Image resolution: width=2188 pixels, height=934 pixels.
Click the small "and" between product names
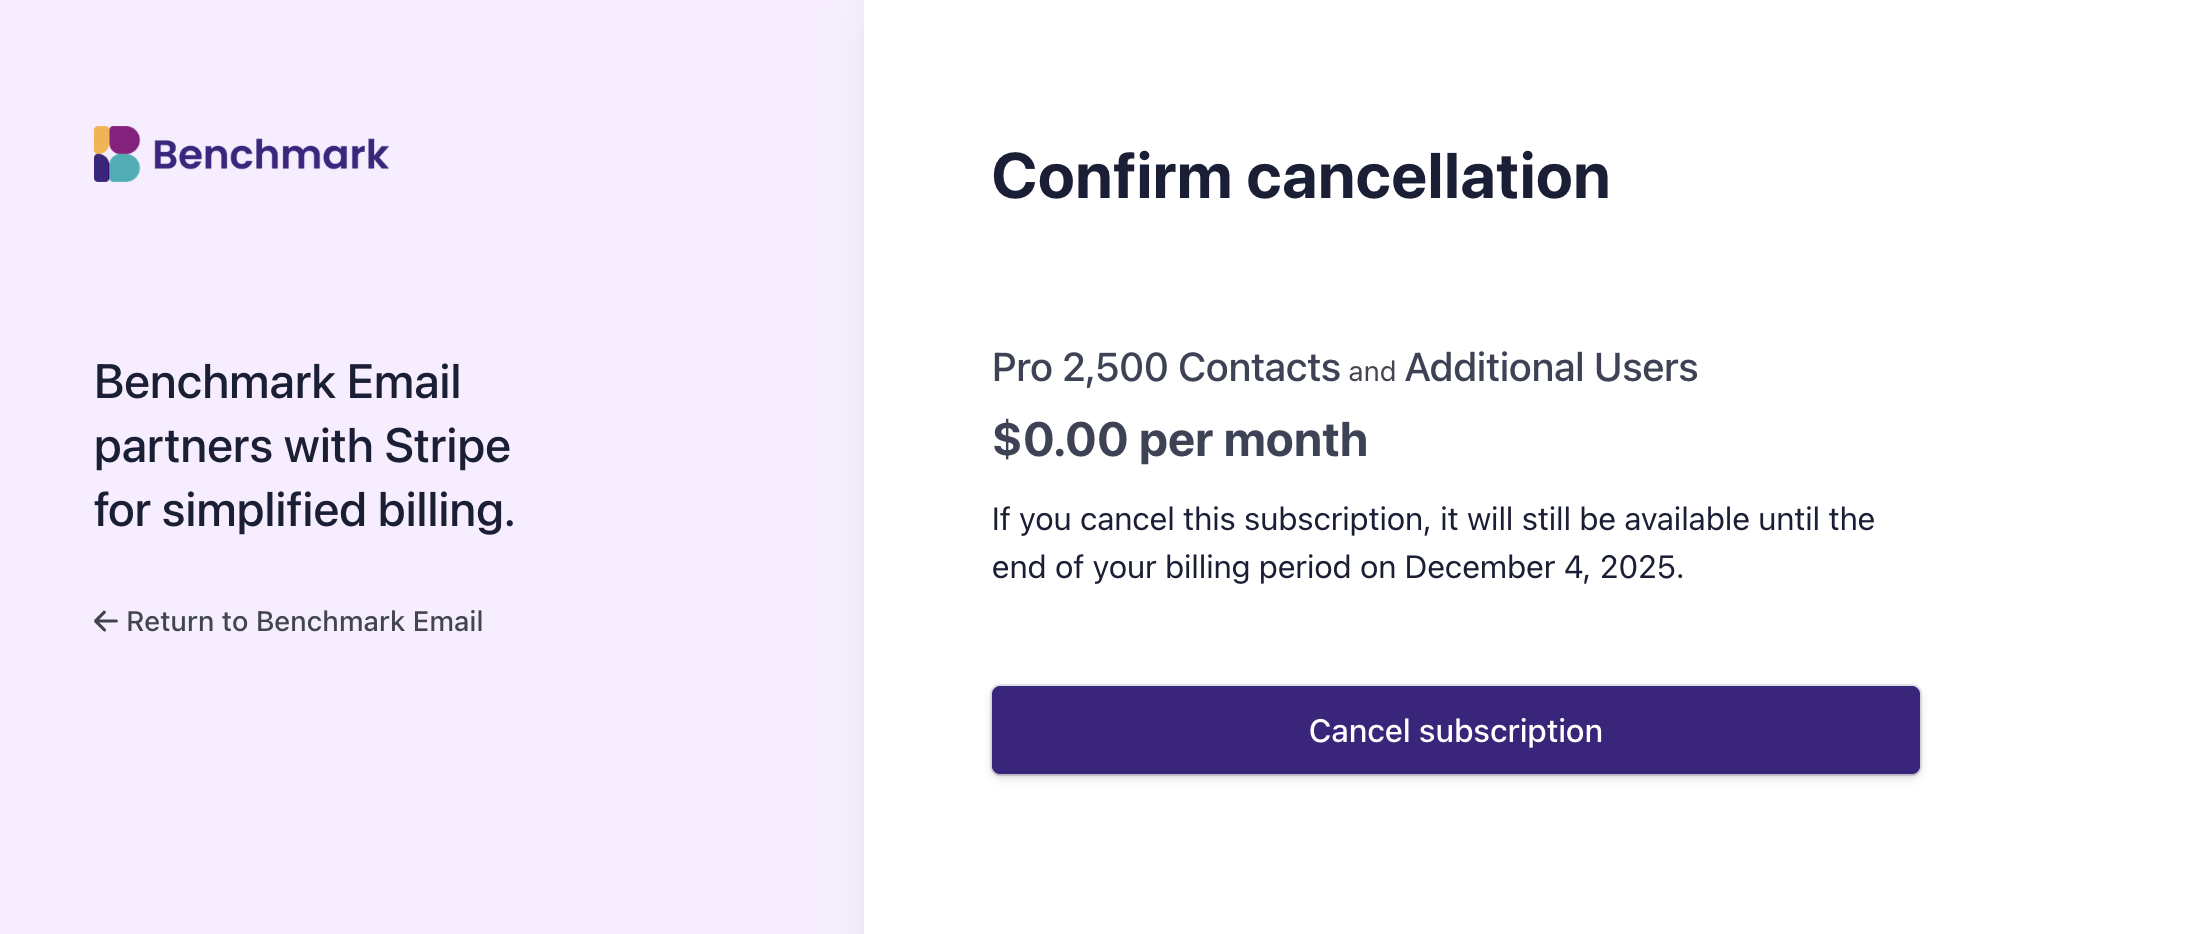(1372, 372)
